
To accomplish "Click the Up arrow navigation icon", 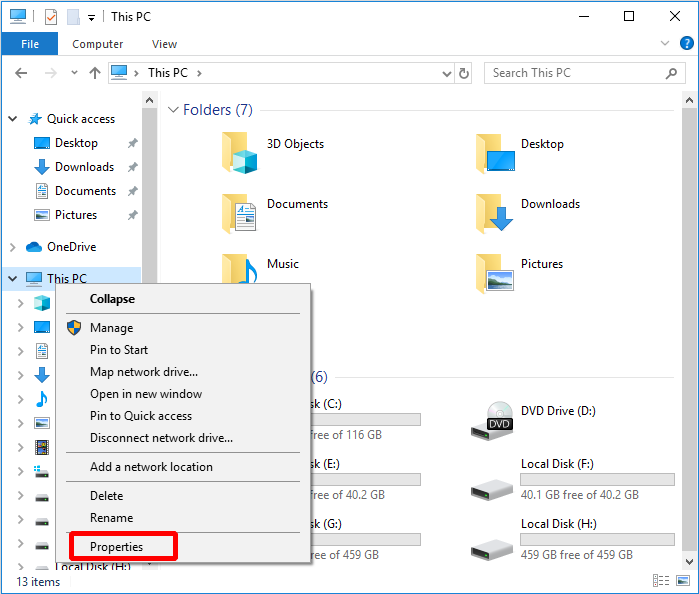I will pos(95,73).
